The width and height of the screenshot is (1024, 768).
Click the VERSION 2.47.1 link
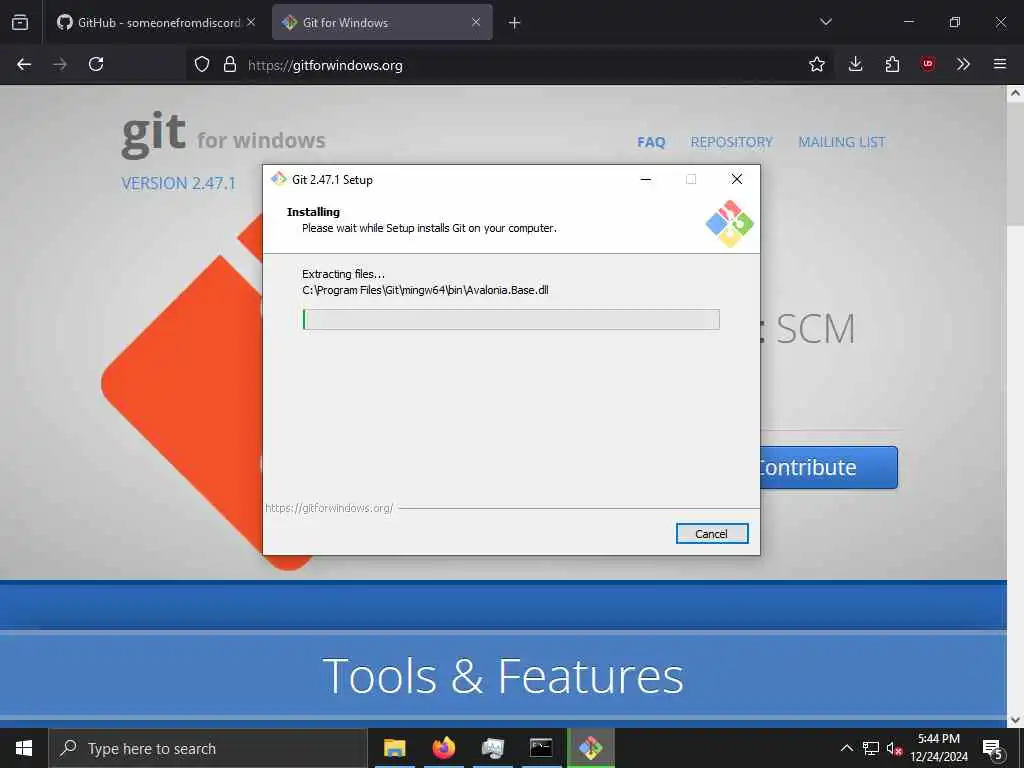[x=178, y=183]
